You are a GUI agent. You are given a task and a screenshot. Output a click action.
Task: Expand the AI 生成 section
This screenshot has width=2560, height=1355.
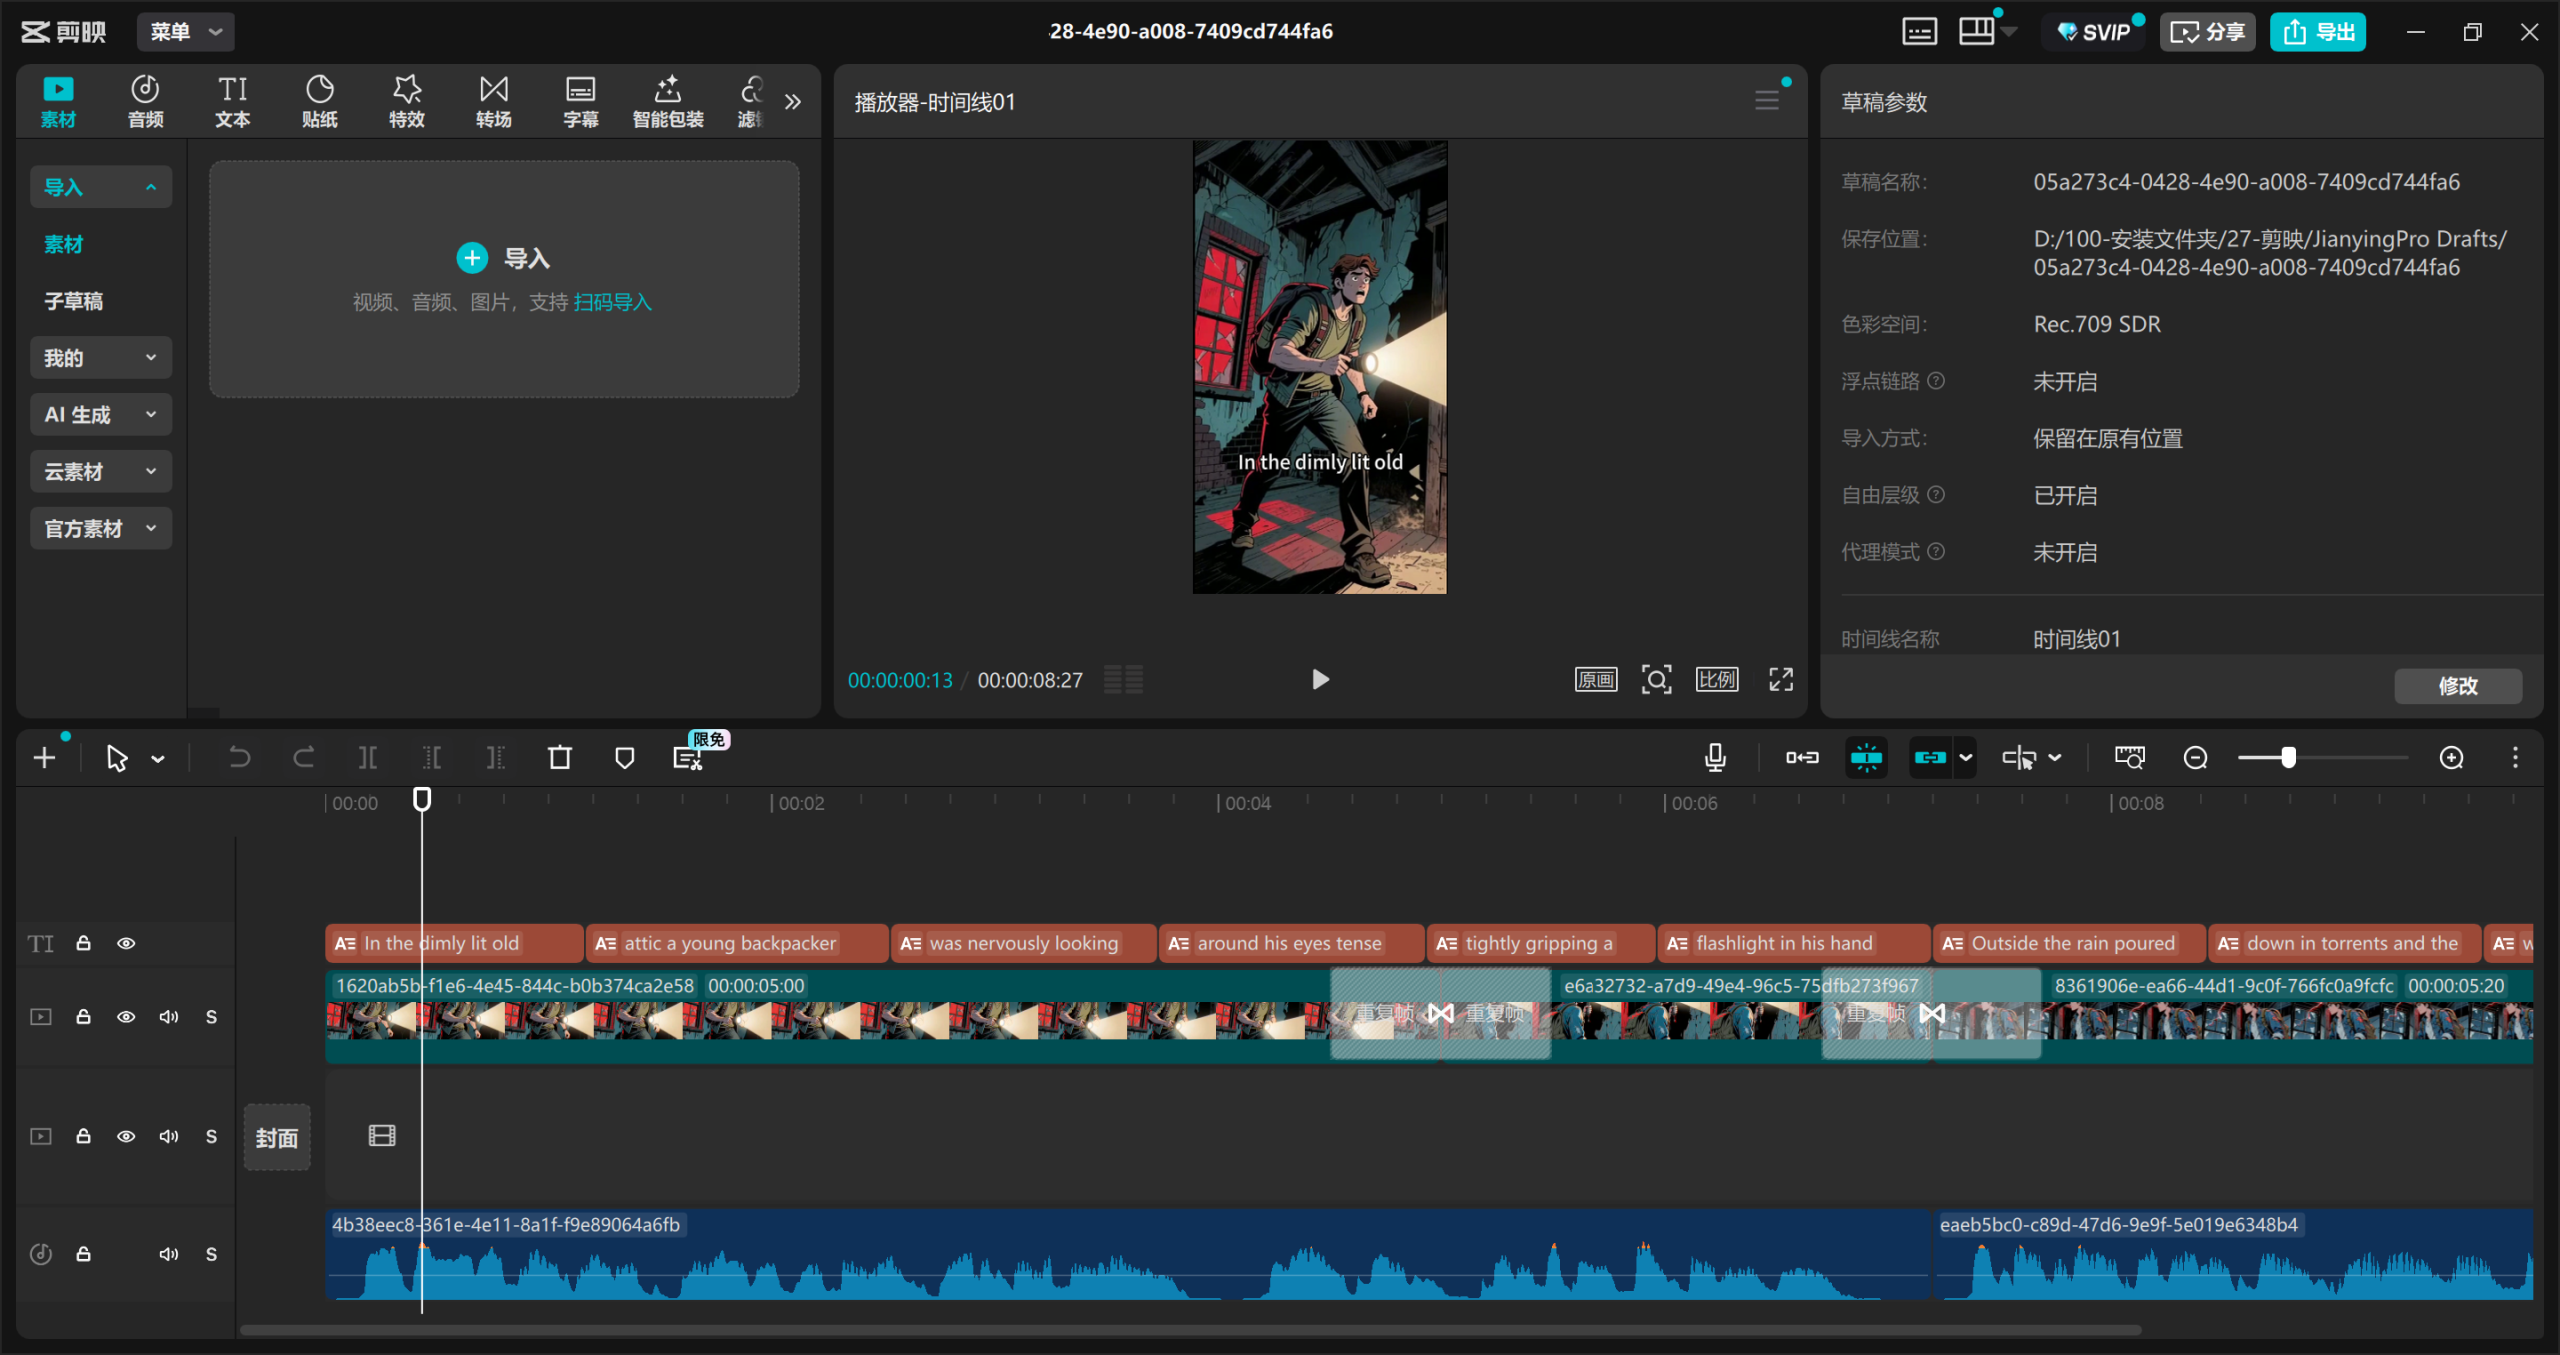(x=100, y=415)
